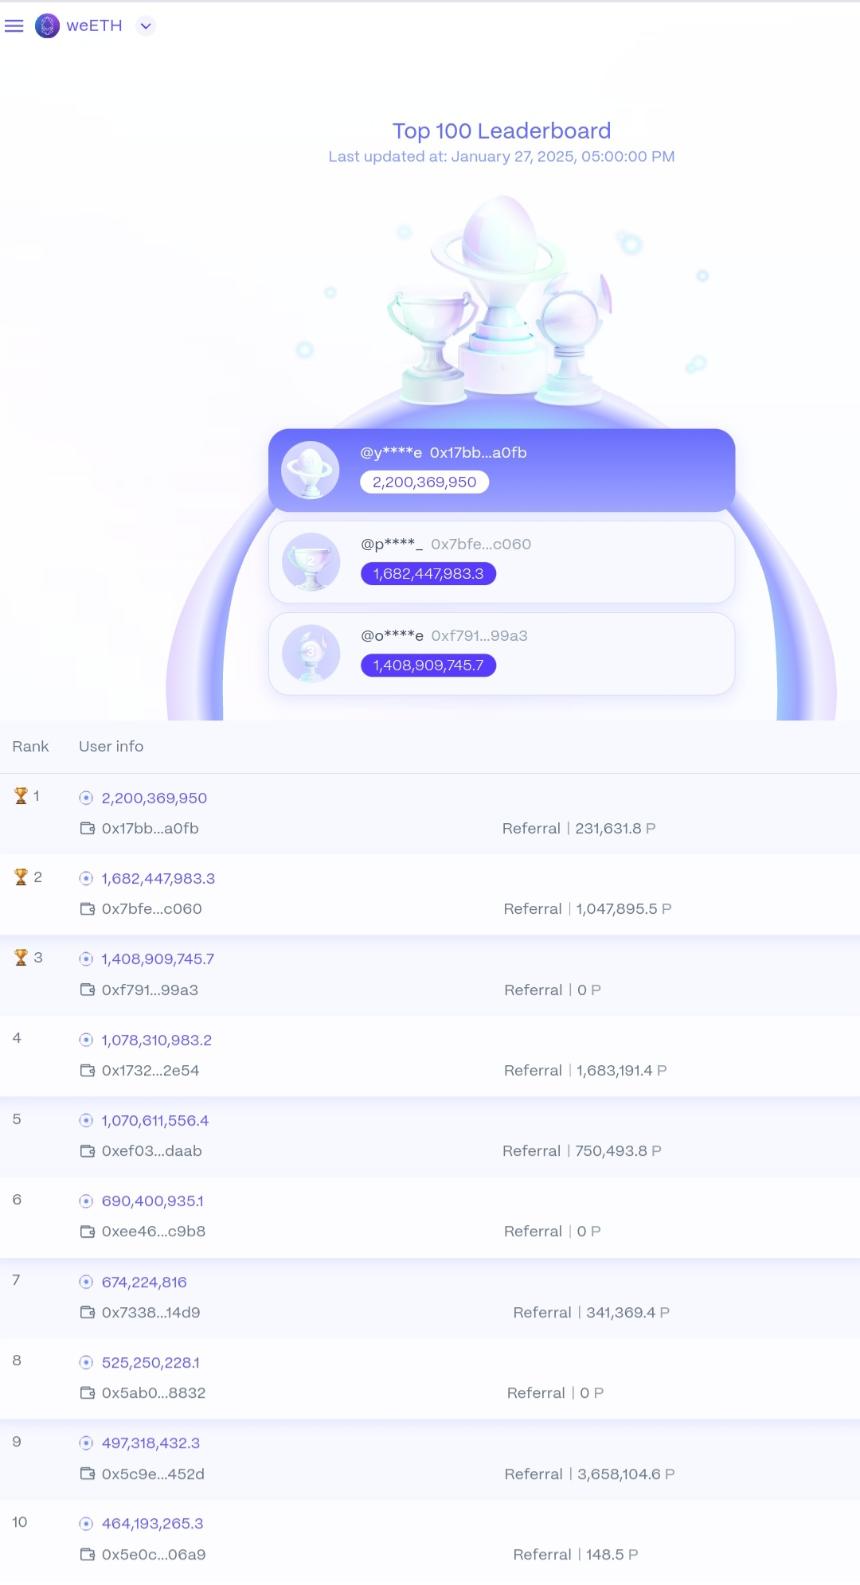The image size is (860, 1585).
Task: Click wallet icon beside 0xef03...daab
Action: 87,1151
